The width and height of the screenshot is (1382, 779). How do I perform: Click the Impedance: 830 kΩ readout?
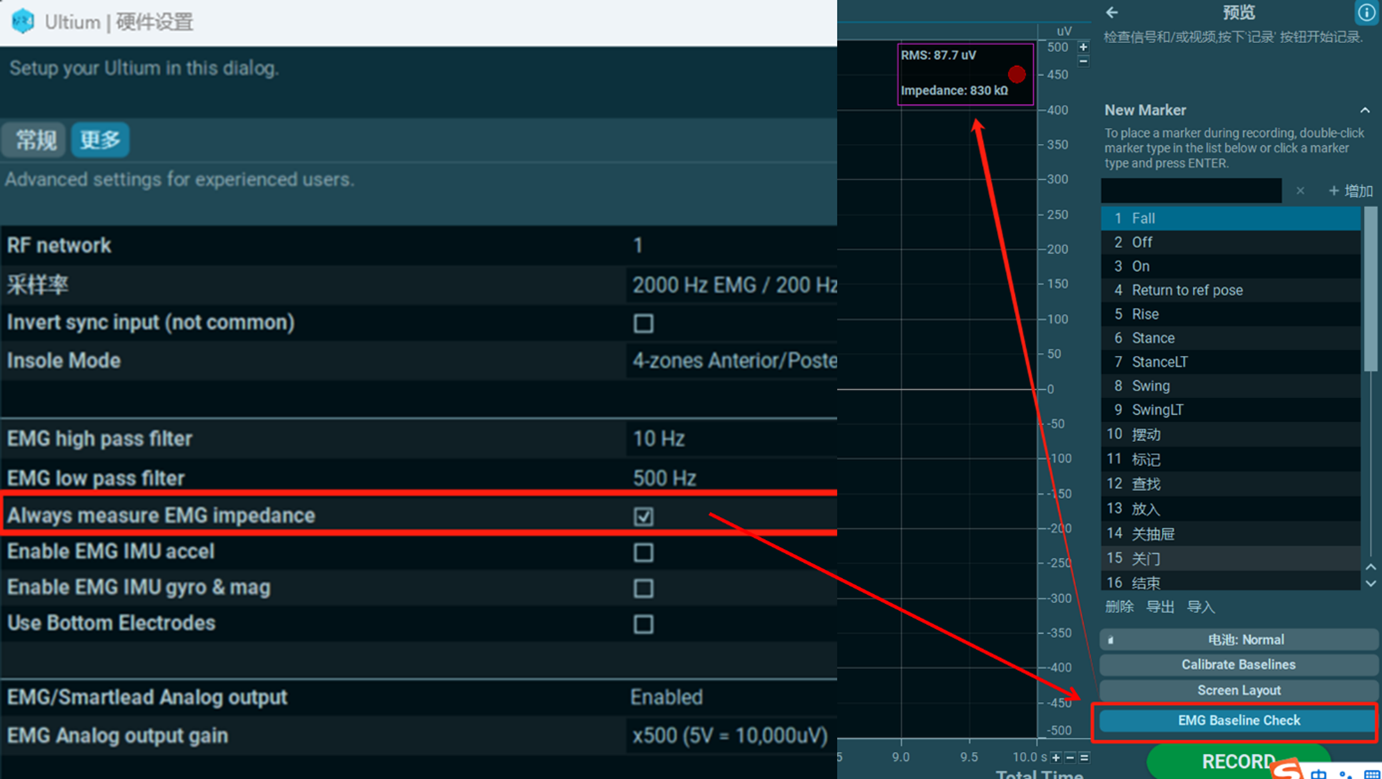[x=954, y=91]
